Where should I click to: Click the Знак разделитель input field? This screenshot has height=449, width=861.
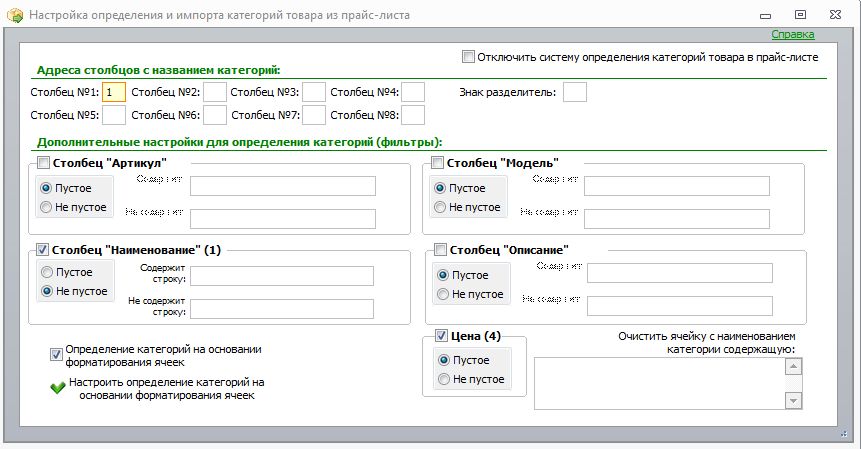[575, 92]
